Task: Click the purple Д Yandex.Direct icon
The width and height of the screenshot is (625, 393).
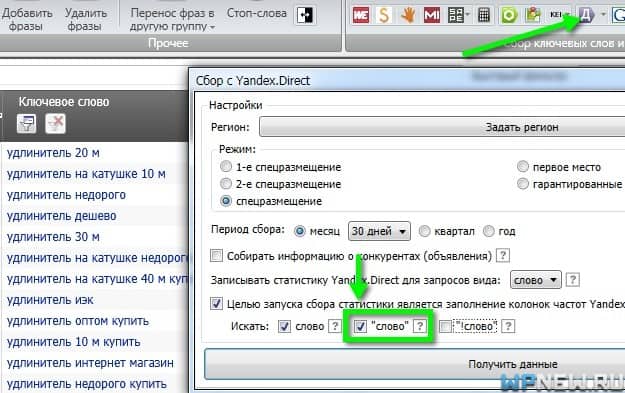Action: pyautogui.click(x=586, y=15)
